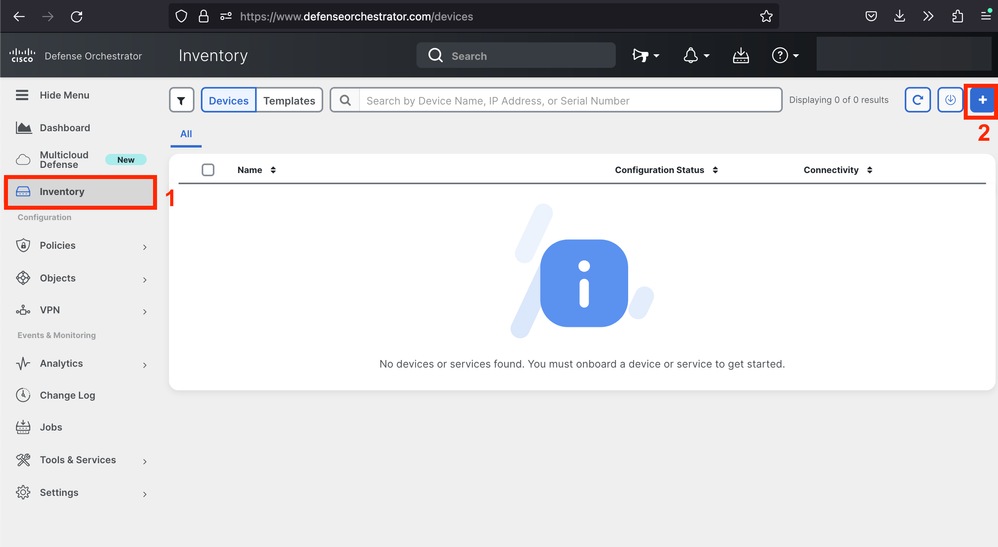Screen dimensions: 998x547
Task: Expand the Settings menu chevron
Action: [144, 494]
